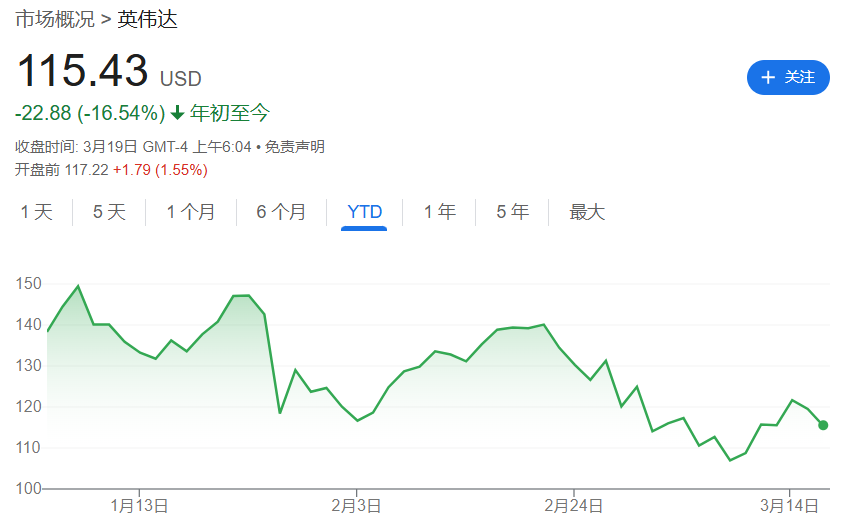Click the 1月13日 x-axis label

point(139,505)
